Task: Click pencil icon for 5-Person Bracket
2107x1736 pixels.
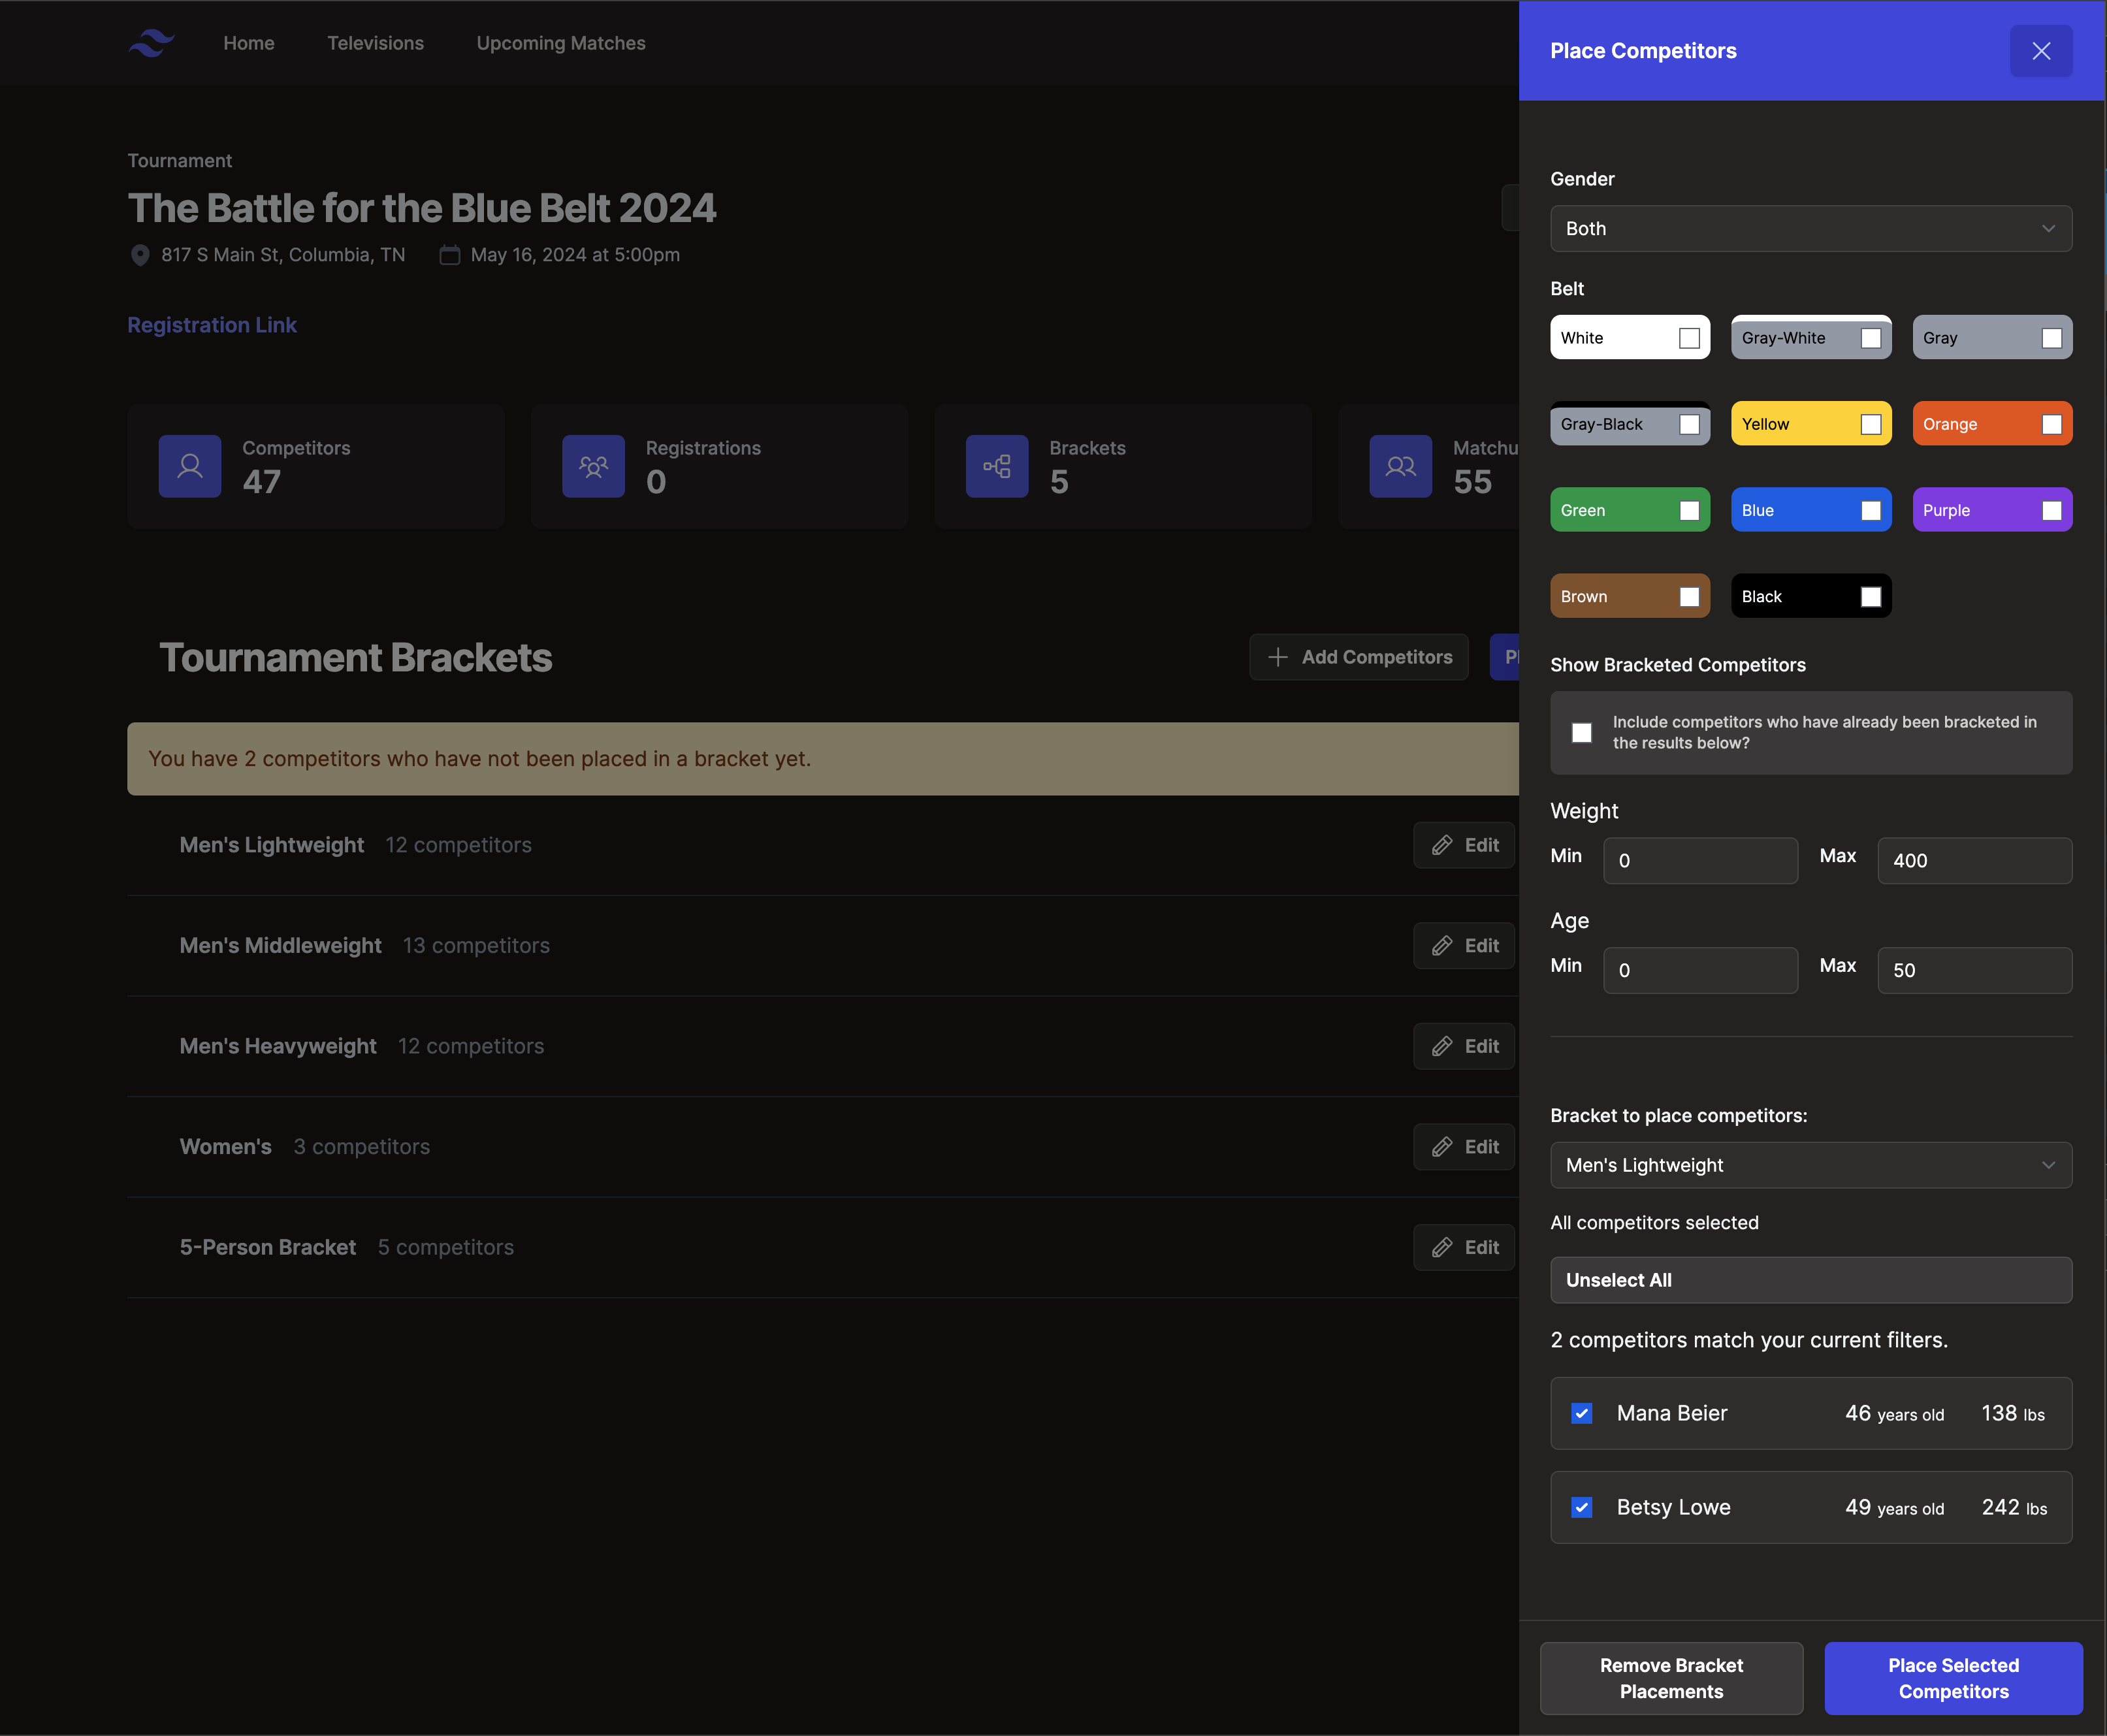Action: (1442, 1247)
